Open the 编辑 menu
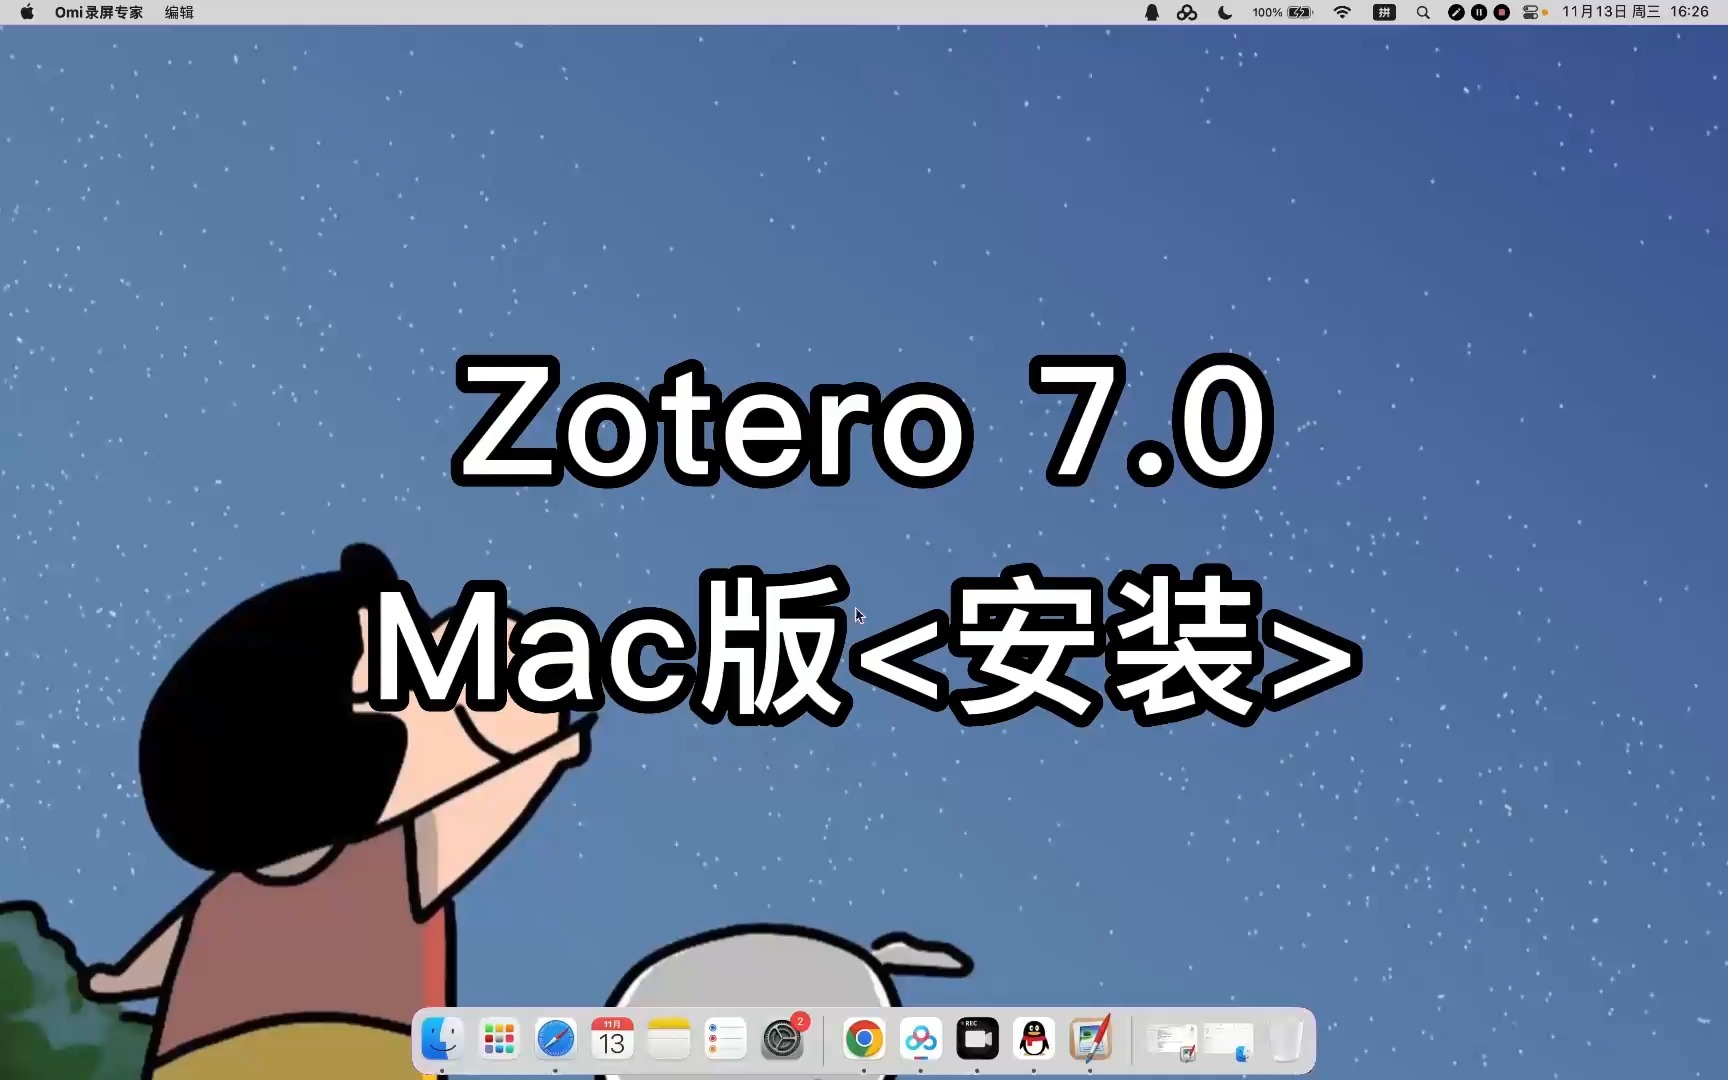The width and height of the screenshot is (1728, 1080). pos(179,12)
